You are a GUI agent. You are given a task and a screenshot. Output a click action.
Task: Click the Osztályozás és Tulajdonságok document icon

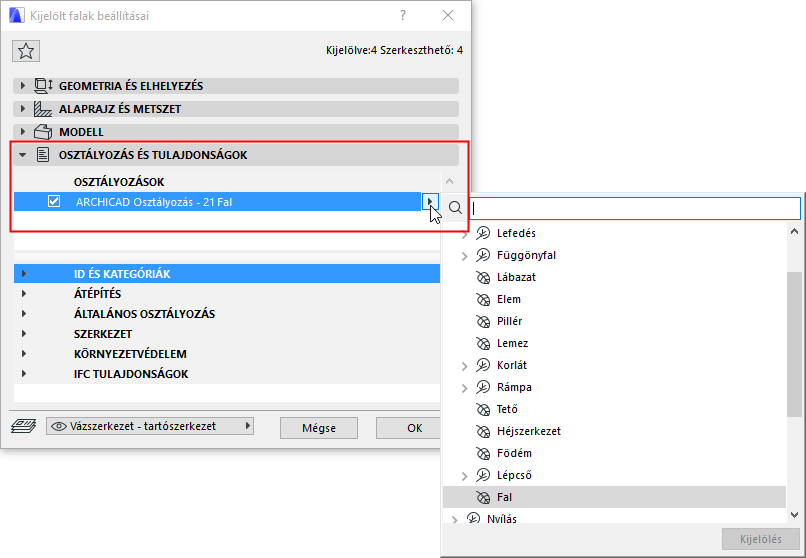pyautogui.click(x=43, y=155)
